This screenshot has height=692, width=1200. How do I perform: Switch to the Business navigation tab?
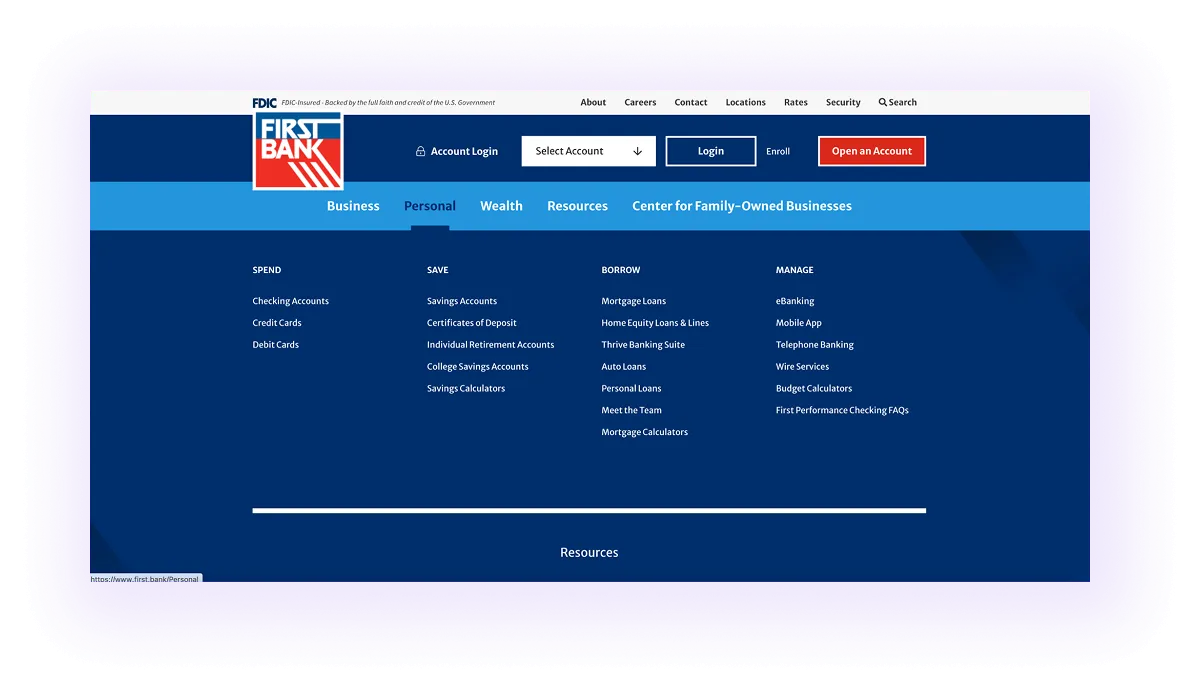click(x=352, y=206)
